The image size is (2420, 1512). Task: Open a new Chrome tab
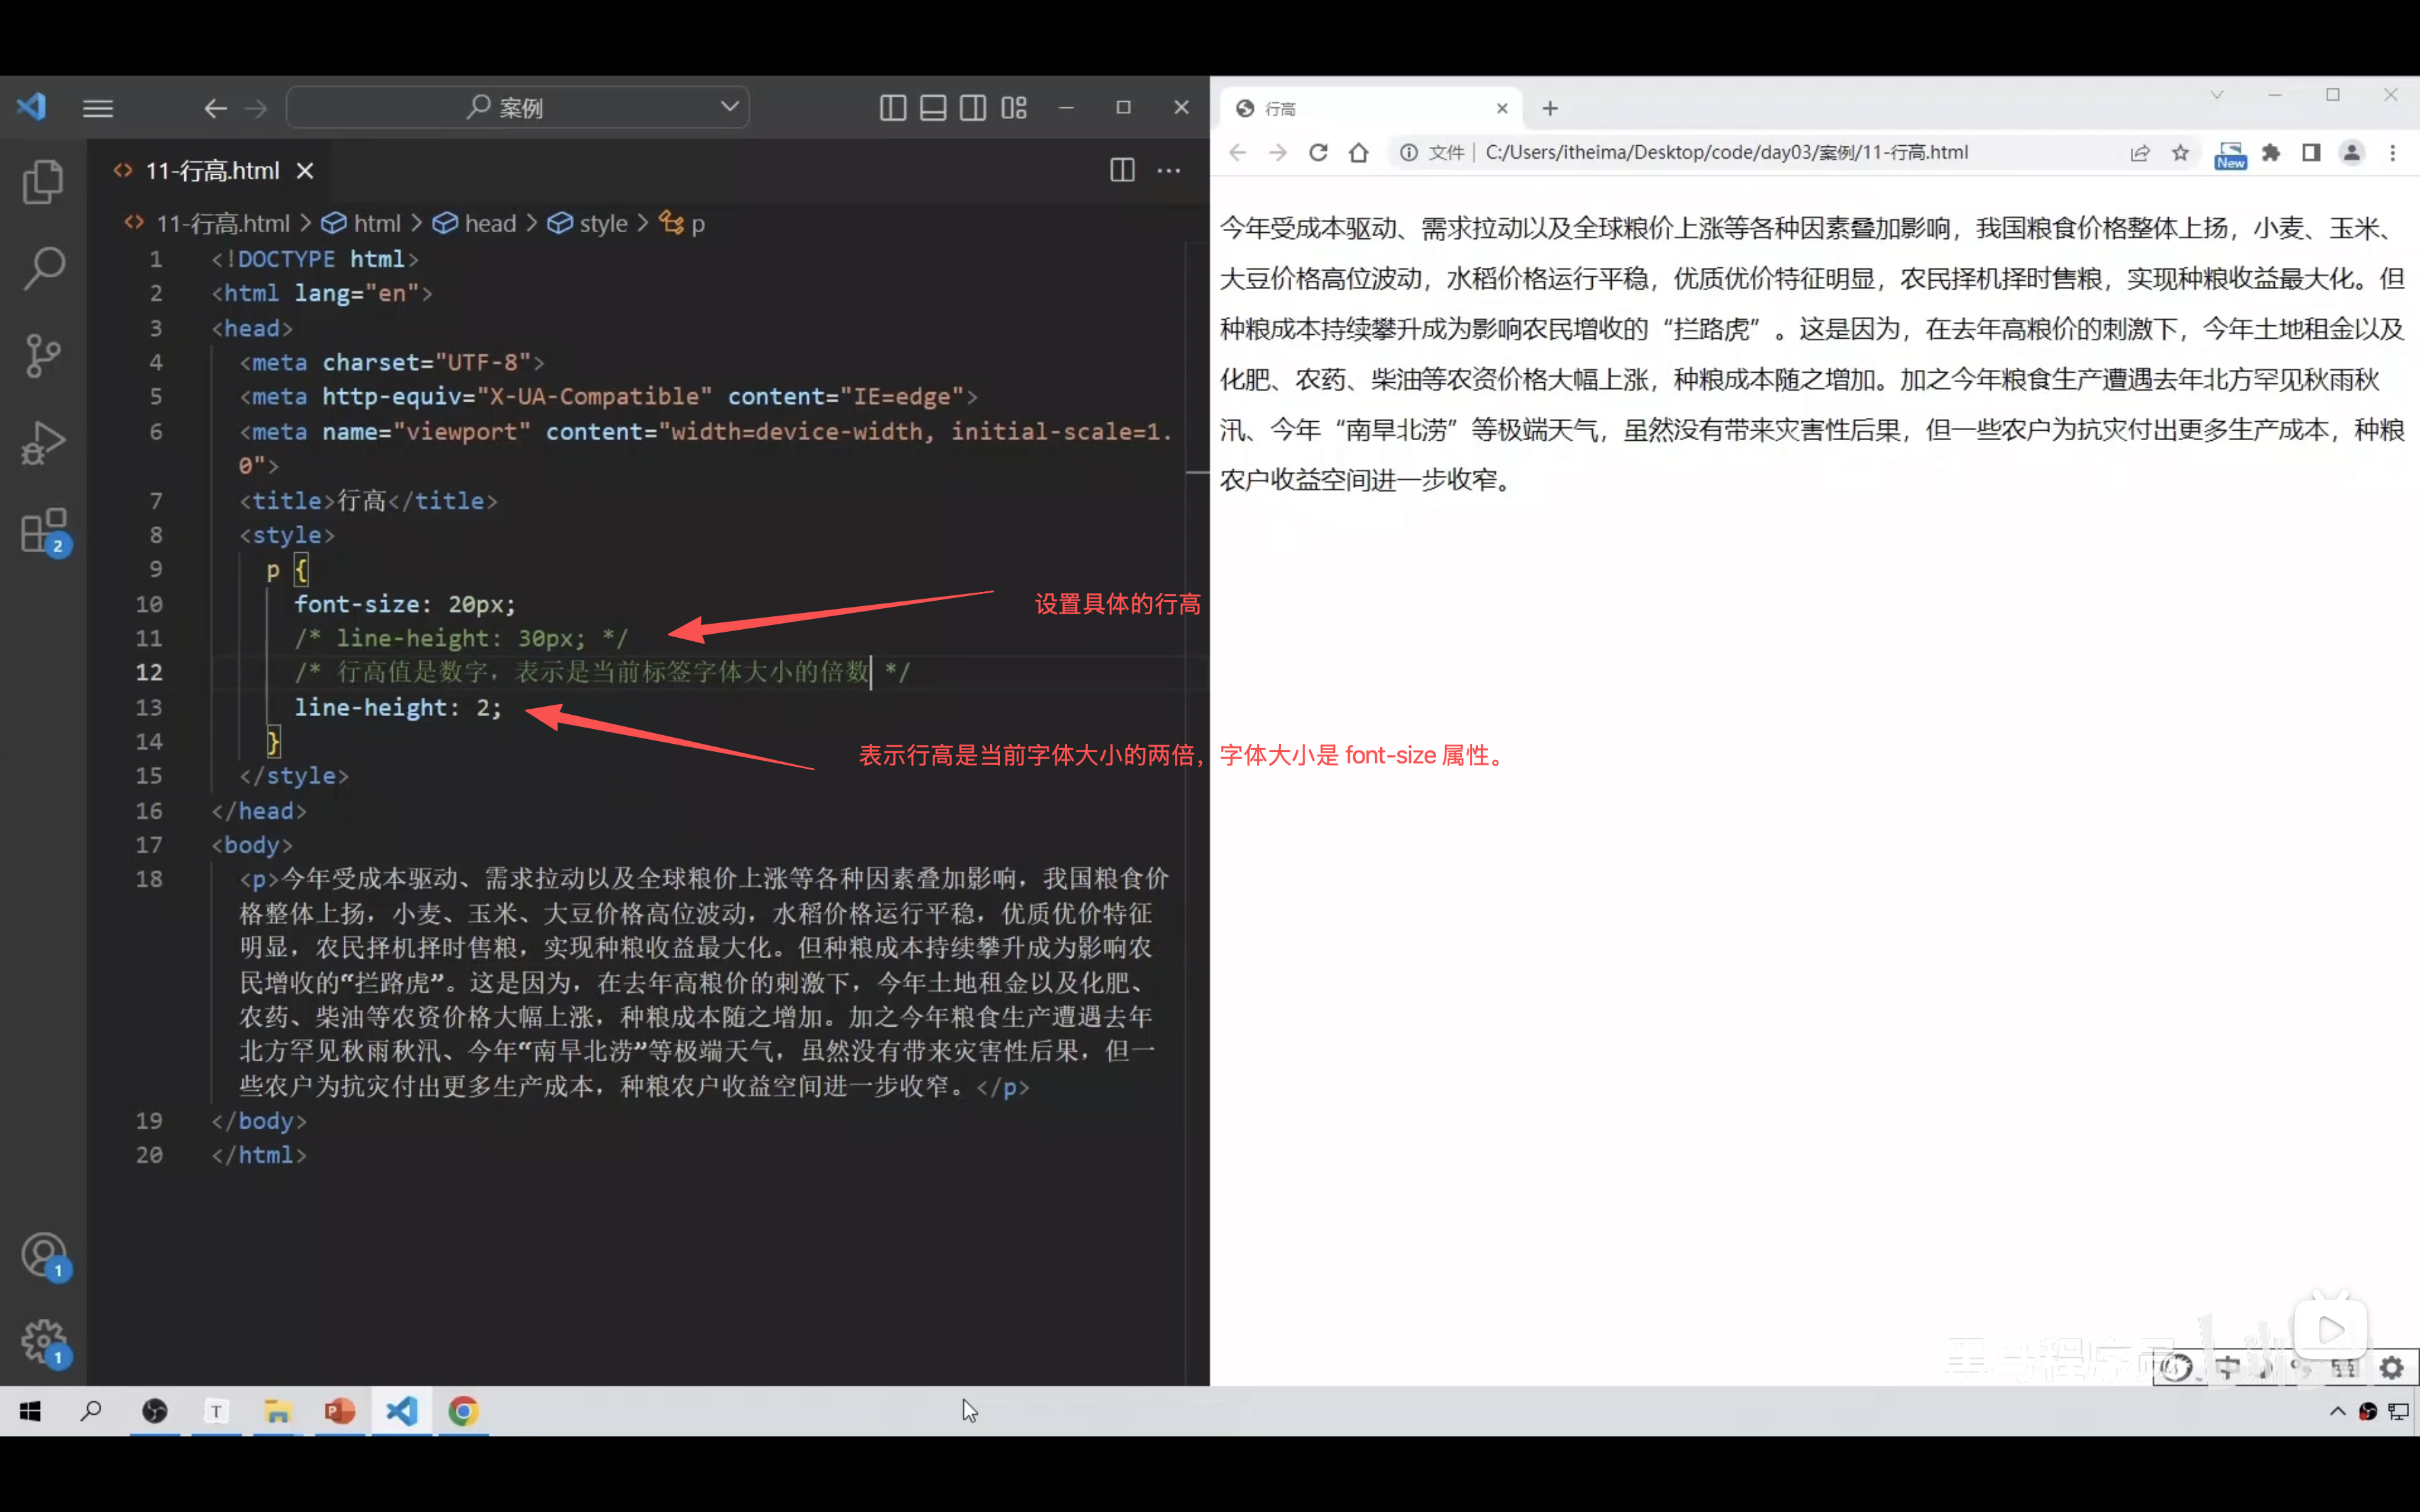[1550, 109]
